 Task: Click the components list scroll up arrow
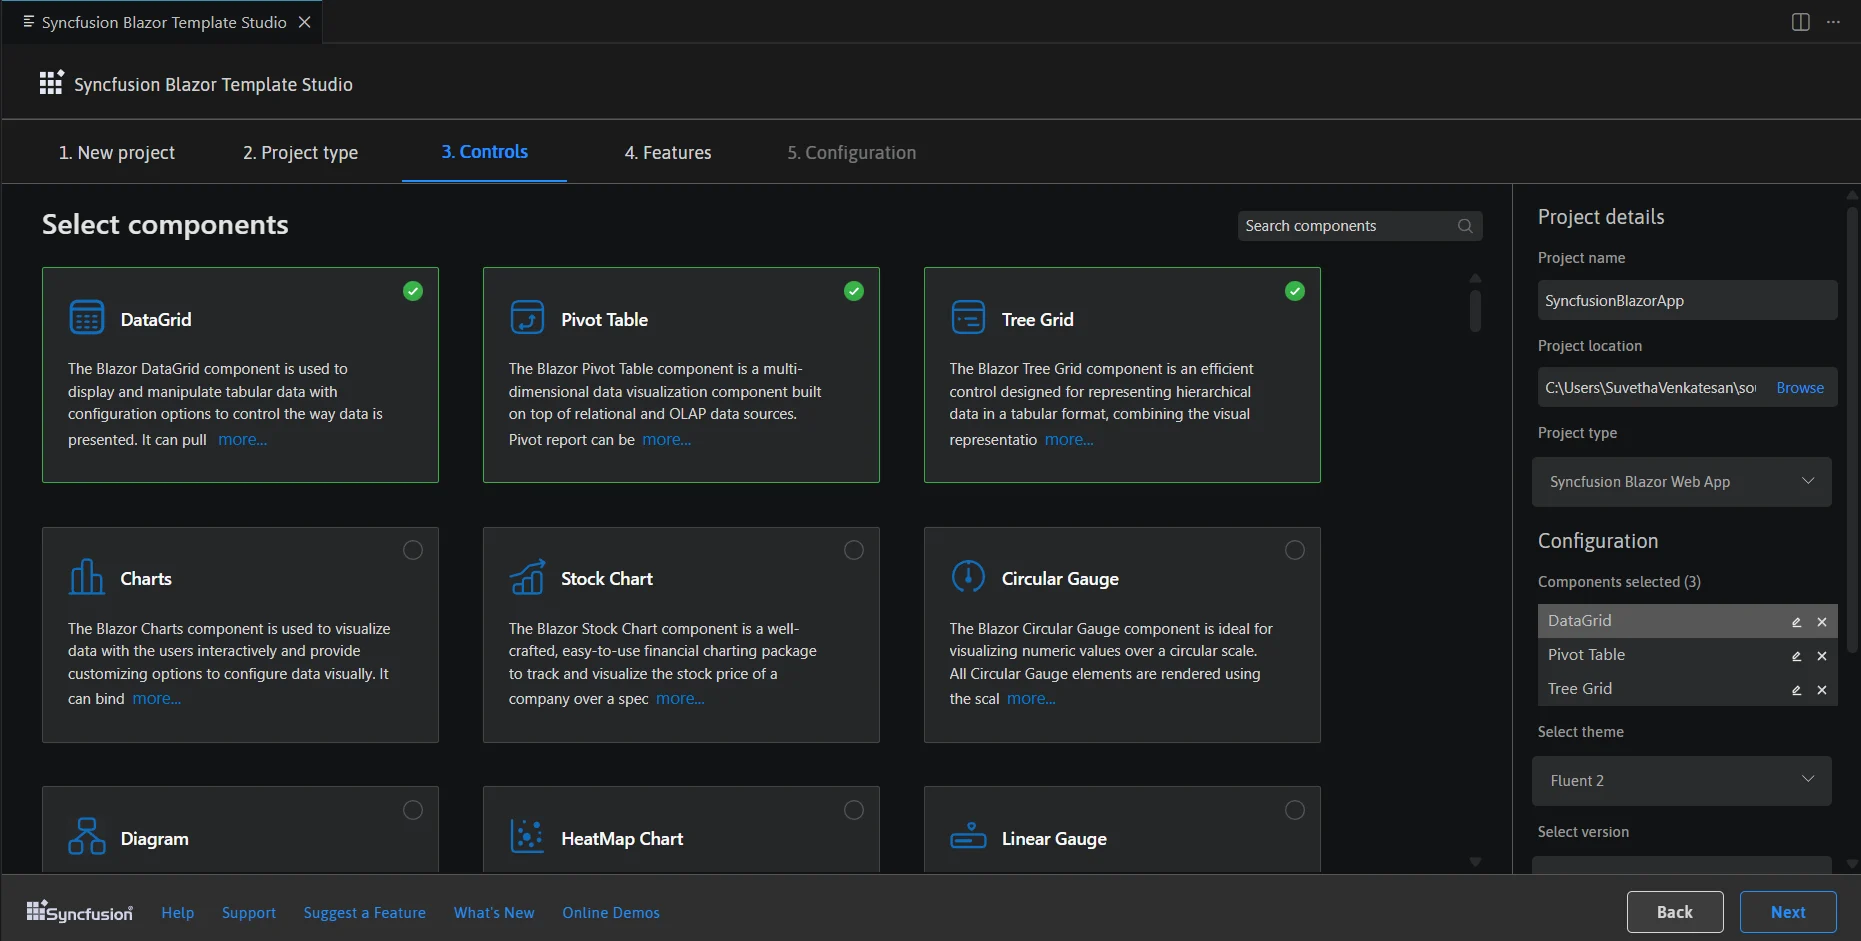1475,278
